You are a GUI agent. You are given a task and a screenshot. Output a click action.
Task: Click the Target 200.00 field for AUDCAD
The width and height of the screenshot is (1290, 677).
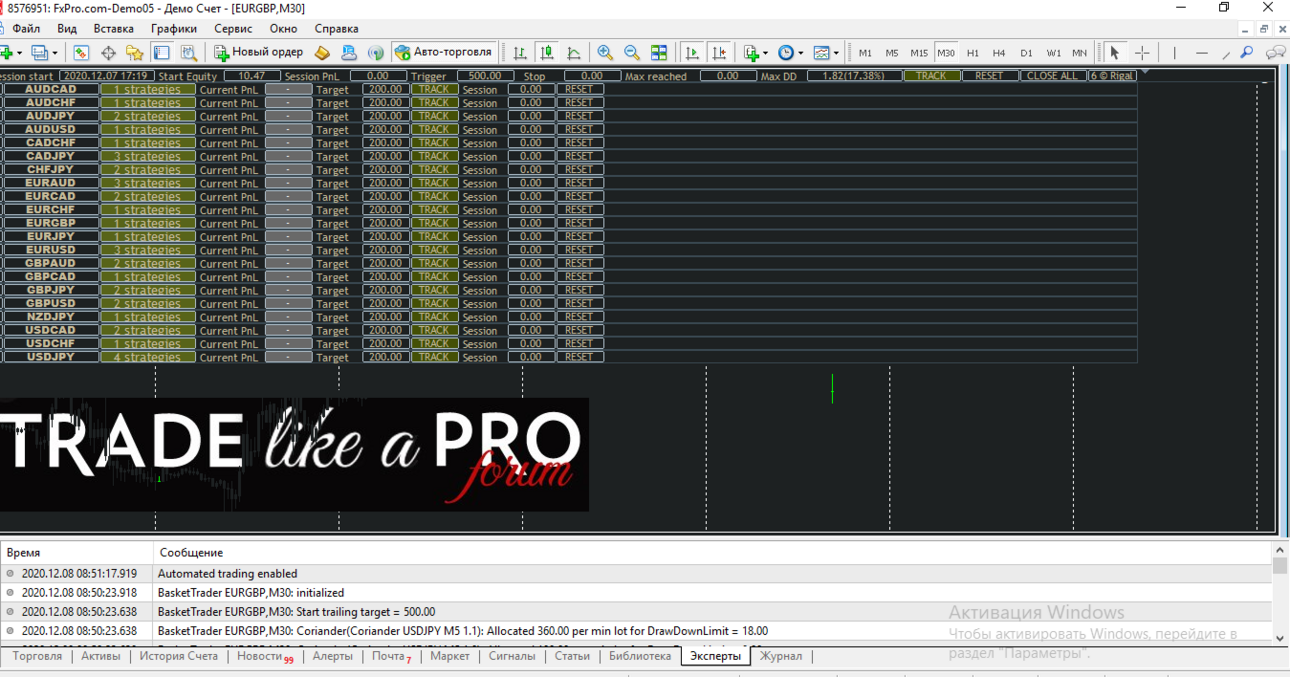coord(385,89)
